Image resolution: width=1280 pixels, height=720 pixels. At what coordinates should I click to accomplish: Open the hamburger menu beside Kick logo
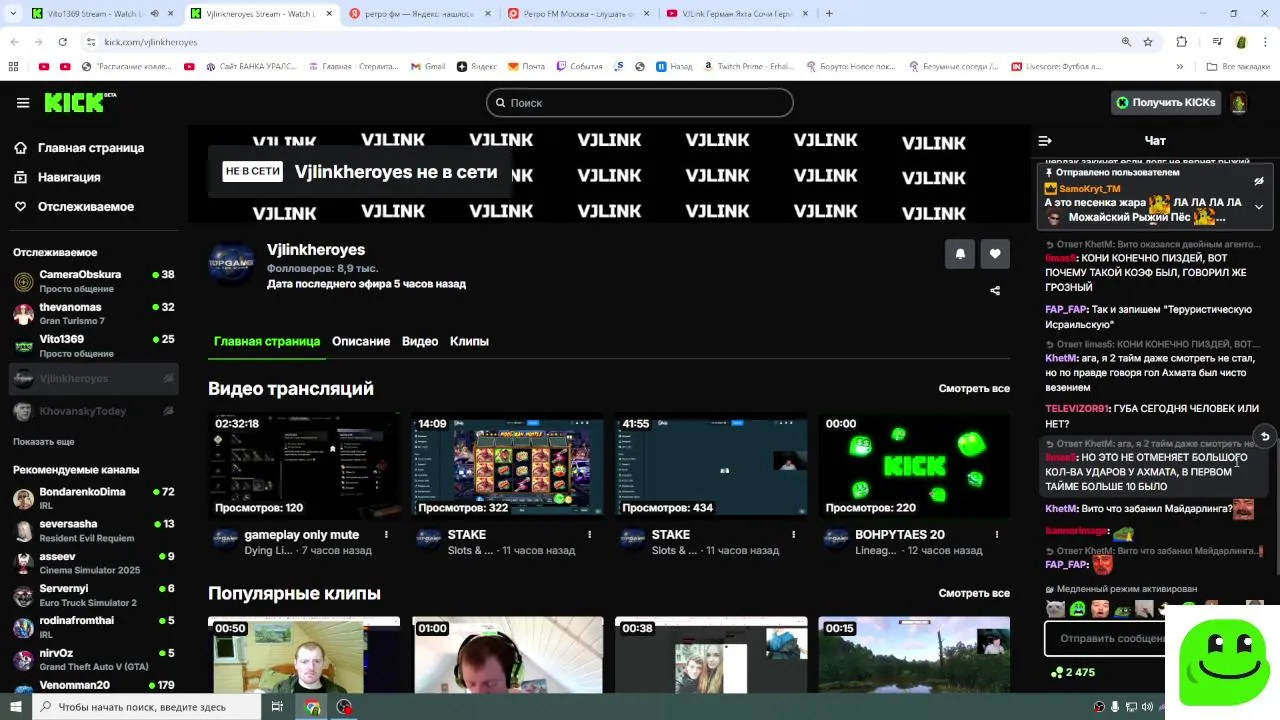[23, 103]
